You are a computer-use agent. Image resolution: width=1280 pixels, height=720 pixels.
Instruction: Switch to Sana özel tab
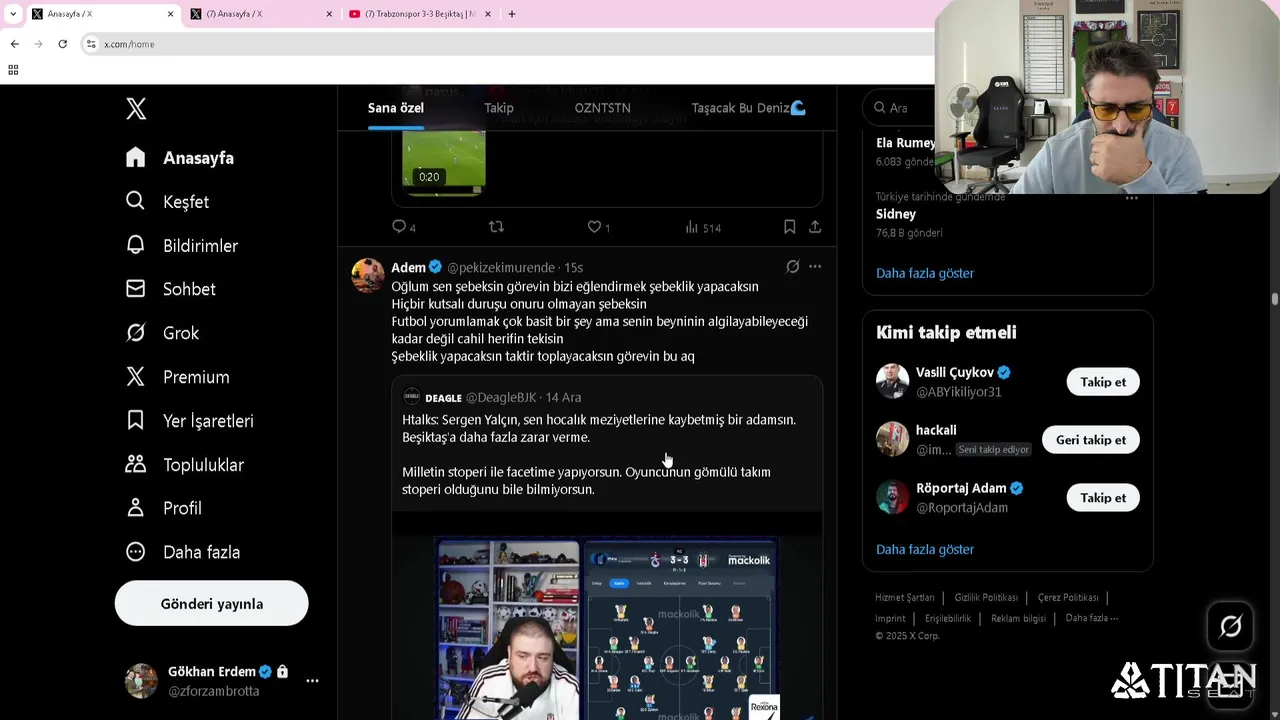(x=396, y=108)
